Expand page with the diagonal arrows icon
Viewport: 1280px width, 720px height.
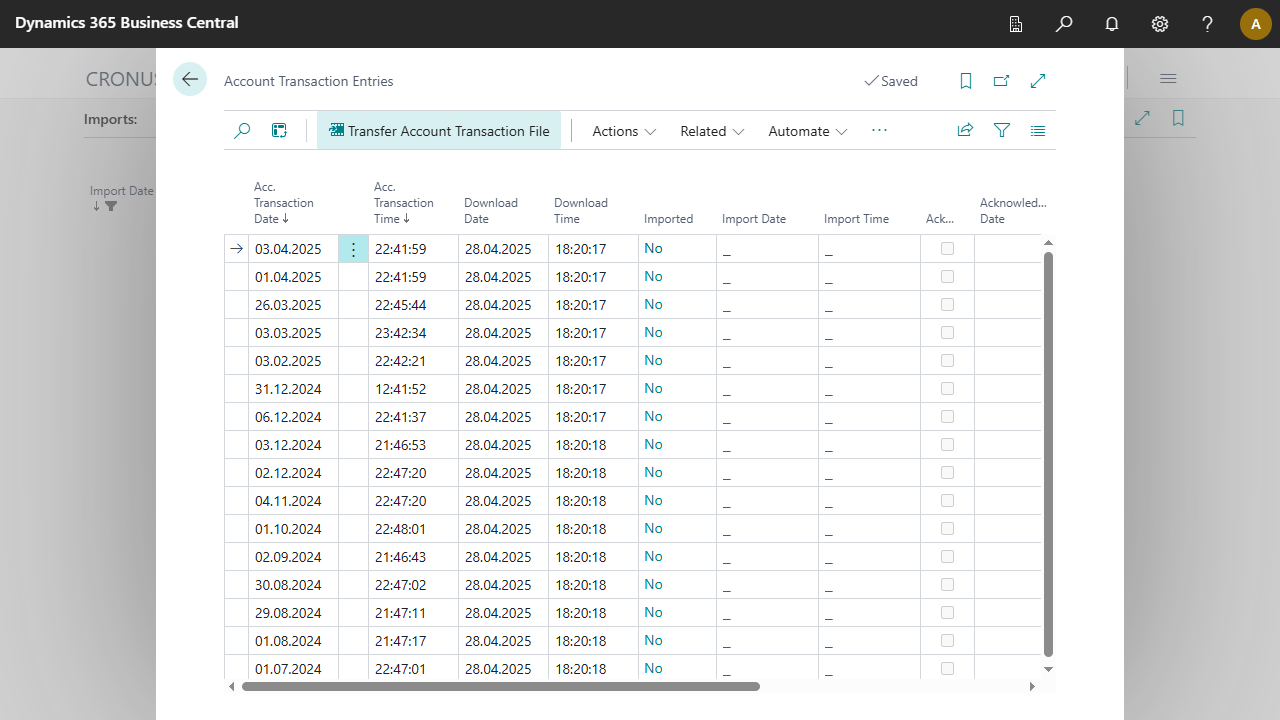click(x=1038, y=81)
